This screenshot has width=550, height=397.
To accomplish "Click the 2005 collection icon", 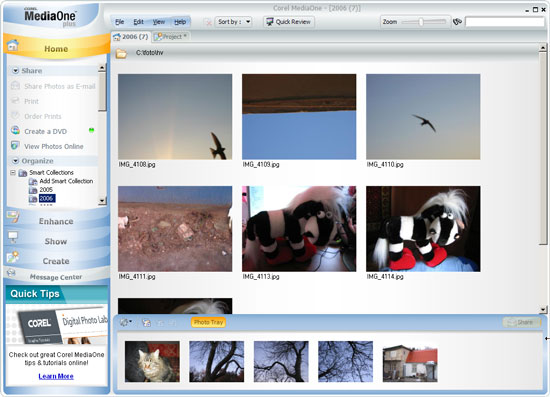I will 33,190.
